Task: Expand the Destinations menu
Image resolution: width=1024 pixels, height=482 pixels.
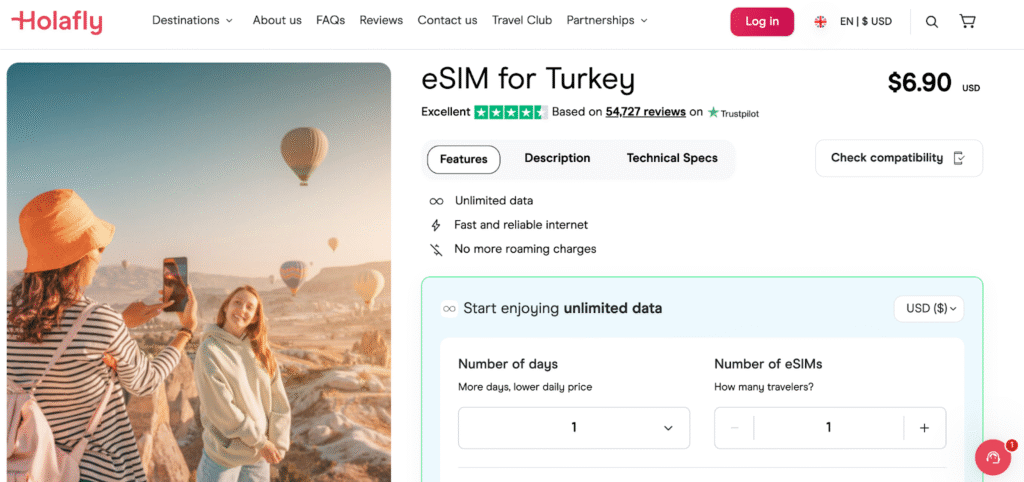Action: (192, 20)
